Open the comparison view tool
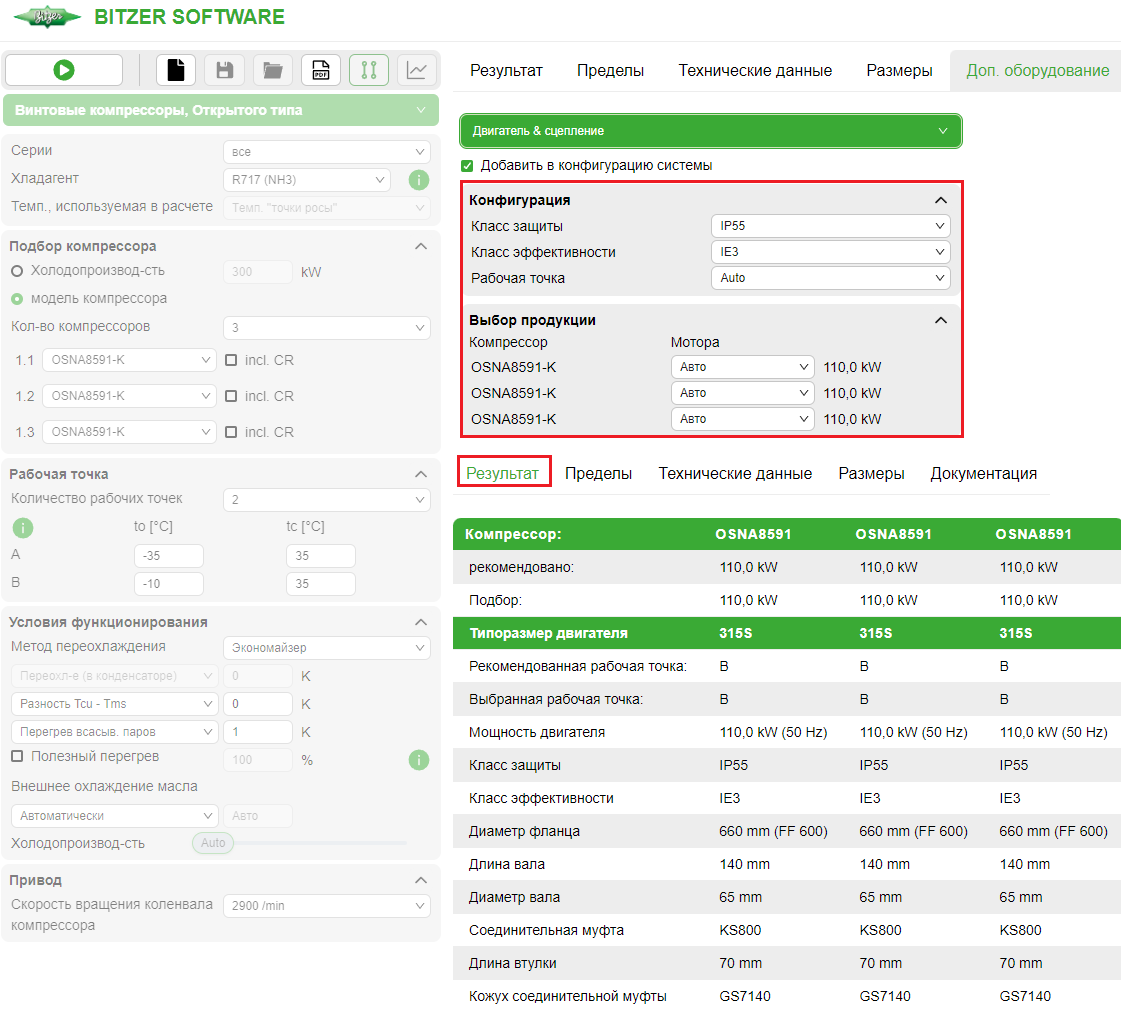The width and height of the screenshot is (1121, 1011). click(368, 70)
